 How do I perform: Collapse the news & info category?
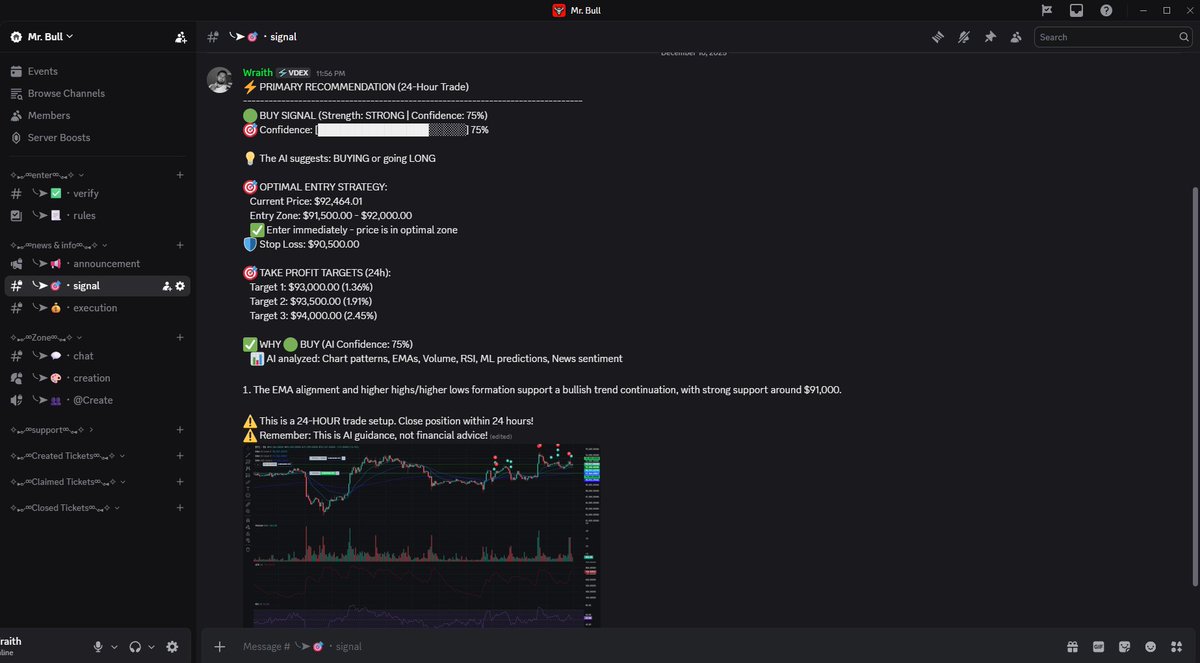[x=59, y=245]
